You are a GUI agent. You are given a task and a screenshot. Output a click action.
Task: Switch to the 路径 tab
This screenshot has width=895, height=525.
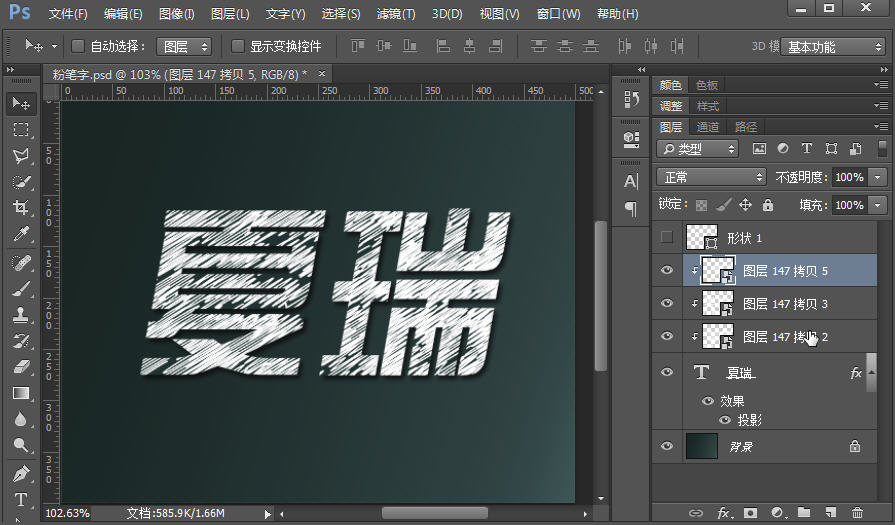[745, 127]
